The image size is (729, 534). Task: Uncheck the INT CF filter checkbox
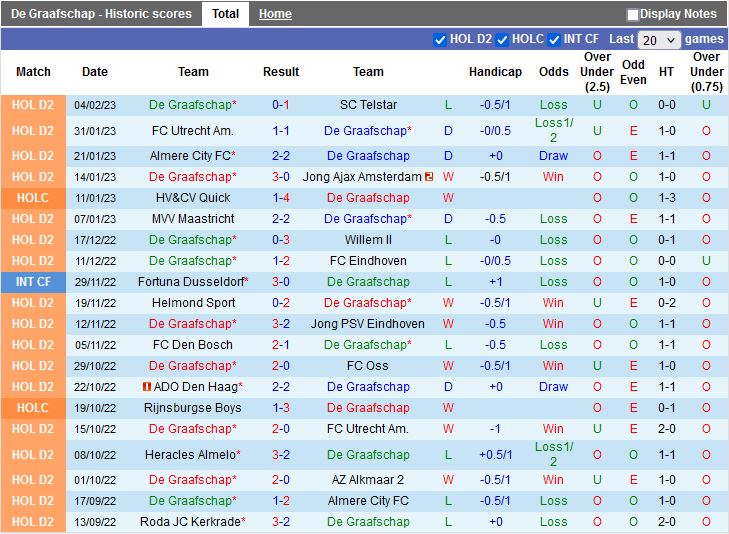[x=554, y=40]
